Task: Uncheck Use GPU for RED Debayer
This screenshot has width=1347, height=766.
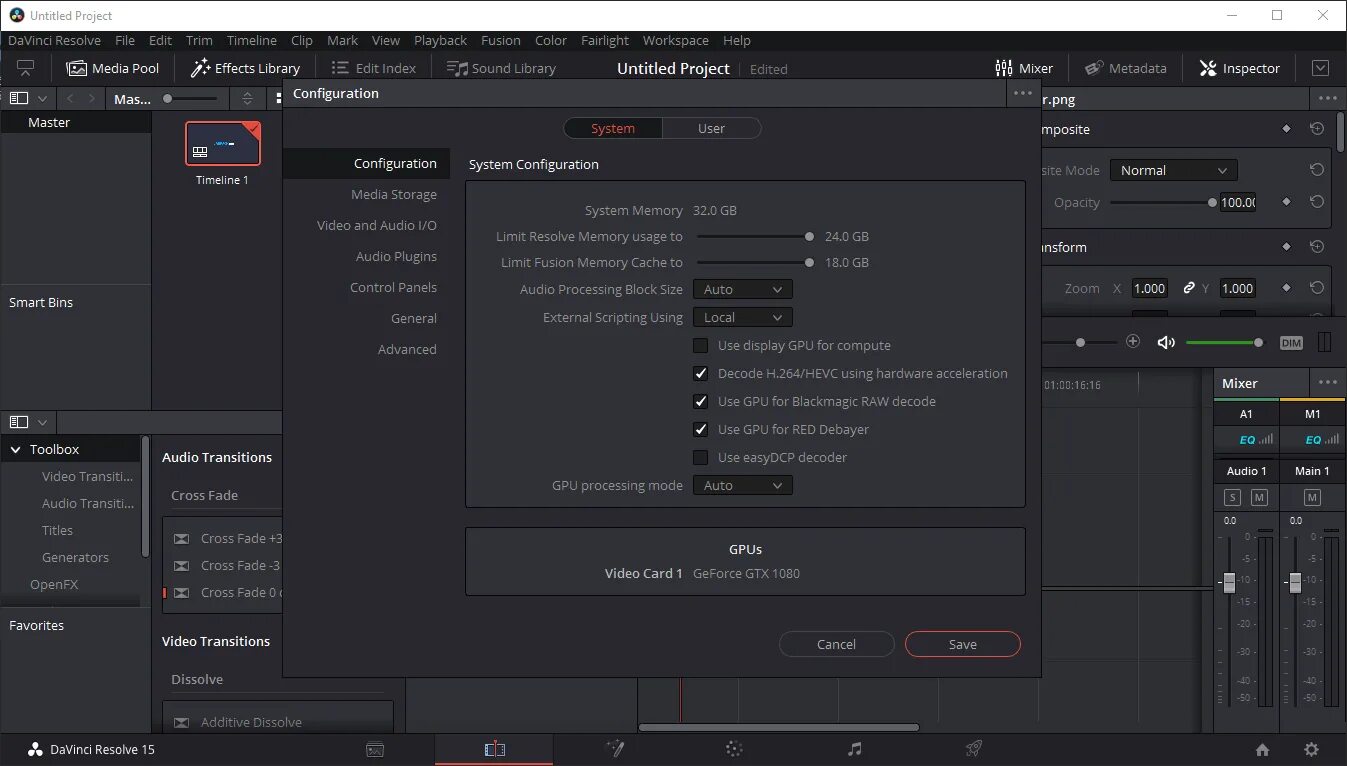Action: [701, 429]
